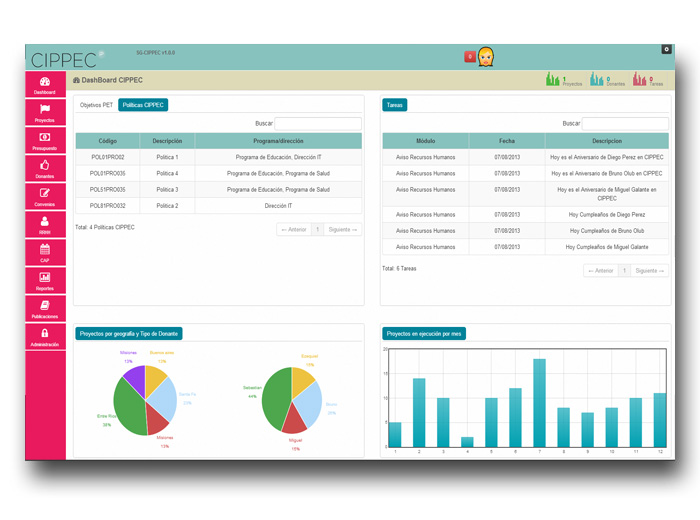Open the Dashboard sidebar icon
The height and width of the screenshot is (520, 700).
[45, 83]
